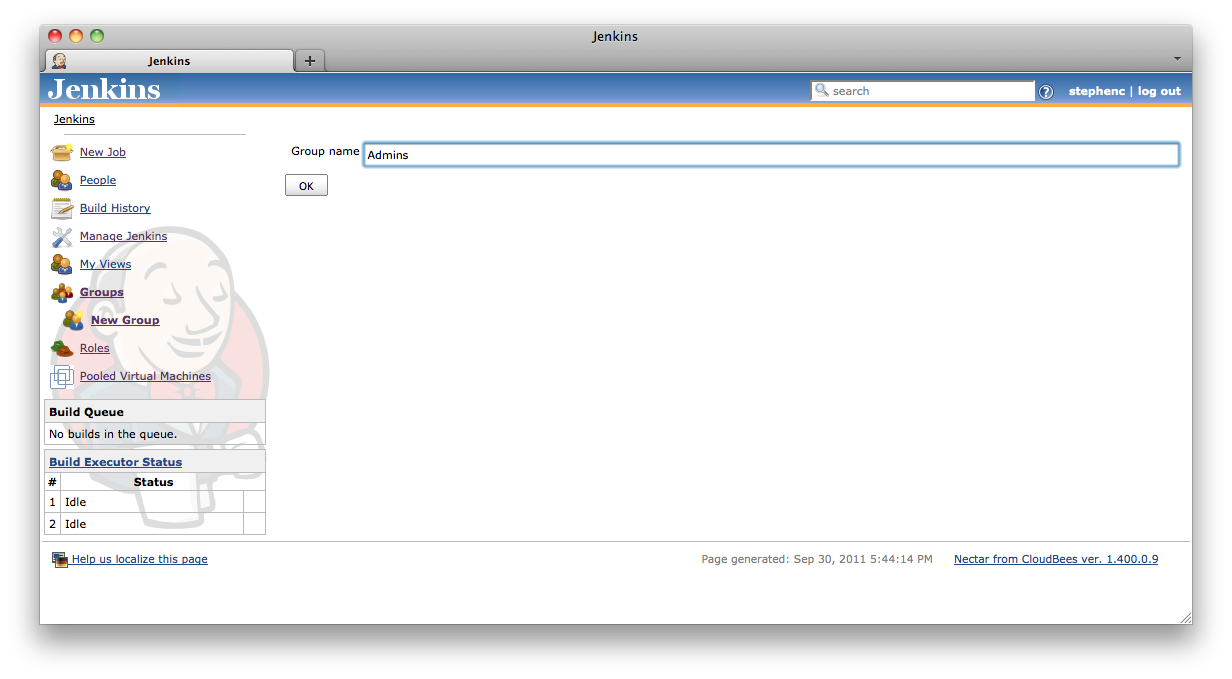Open a new browser tab with plus button

pos(310,61)
